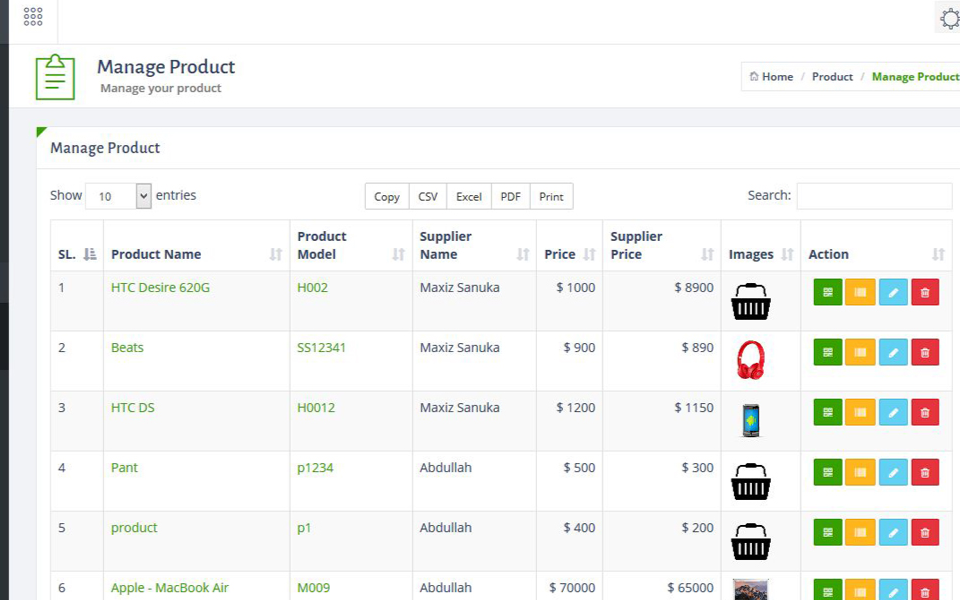Open Product breadcrumb item

832,77
